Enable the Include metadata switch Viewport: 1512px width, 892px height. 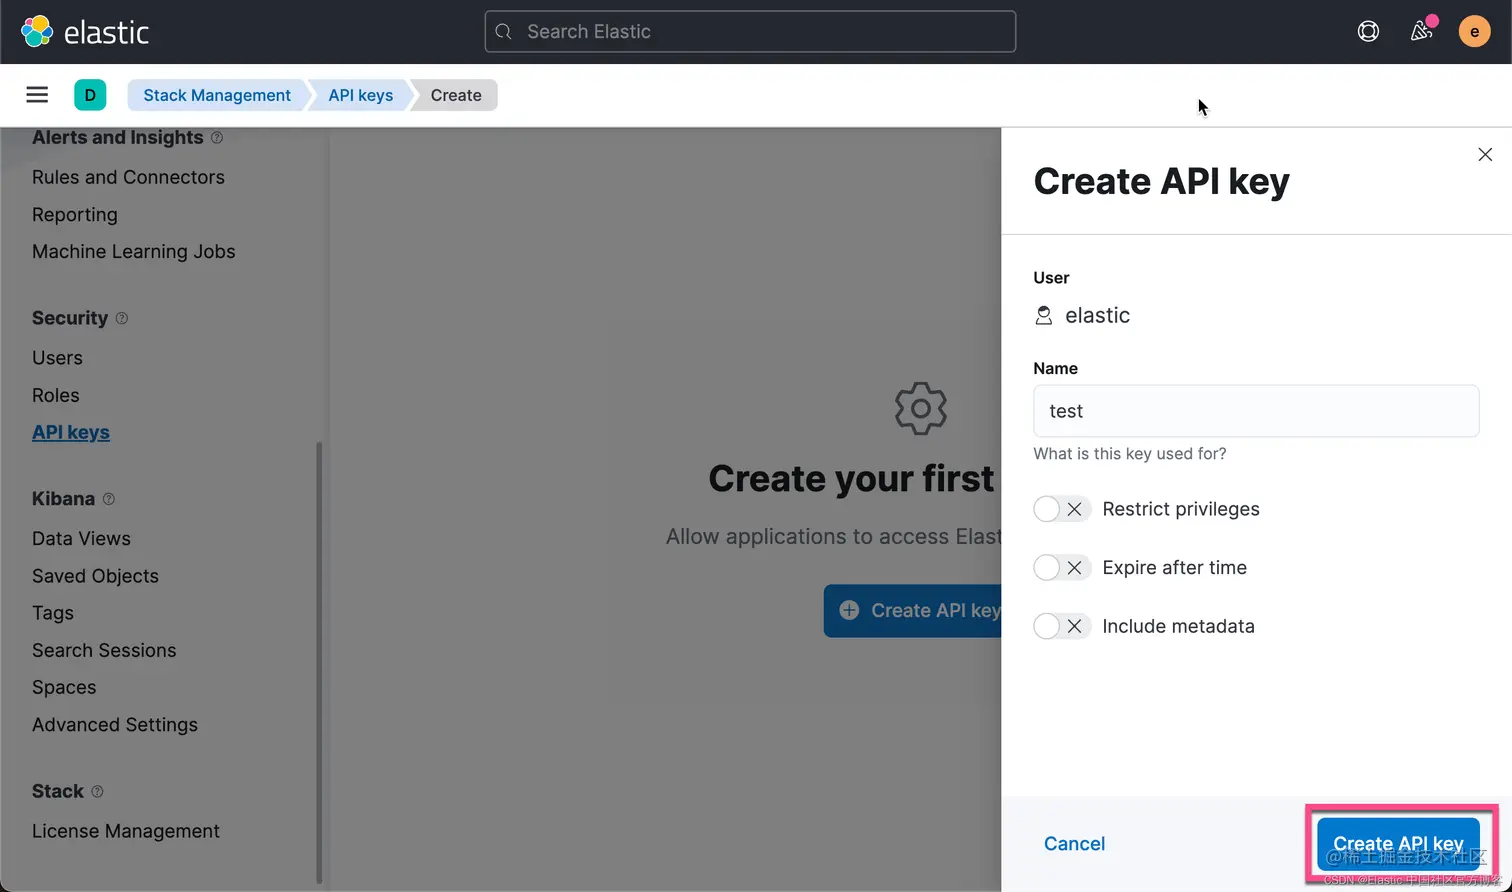point(1061,626)
